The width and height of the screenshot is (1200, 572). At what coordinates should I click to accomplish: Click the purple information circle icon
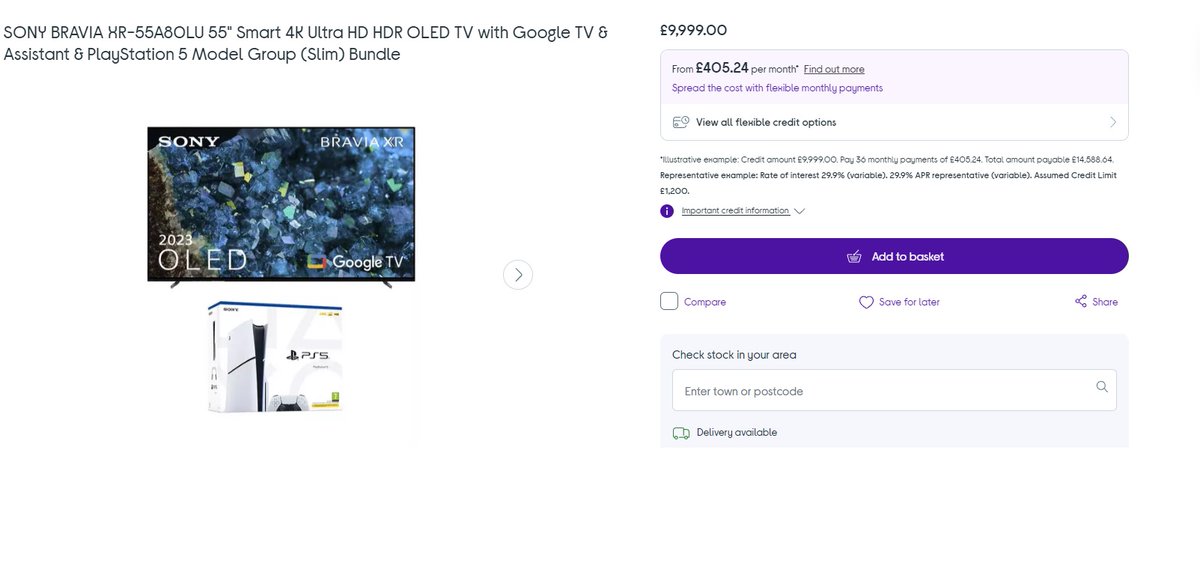(667, 211)
